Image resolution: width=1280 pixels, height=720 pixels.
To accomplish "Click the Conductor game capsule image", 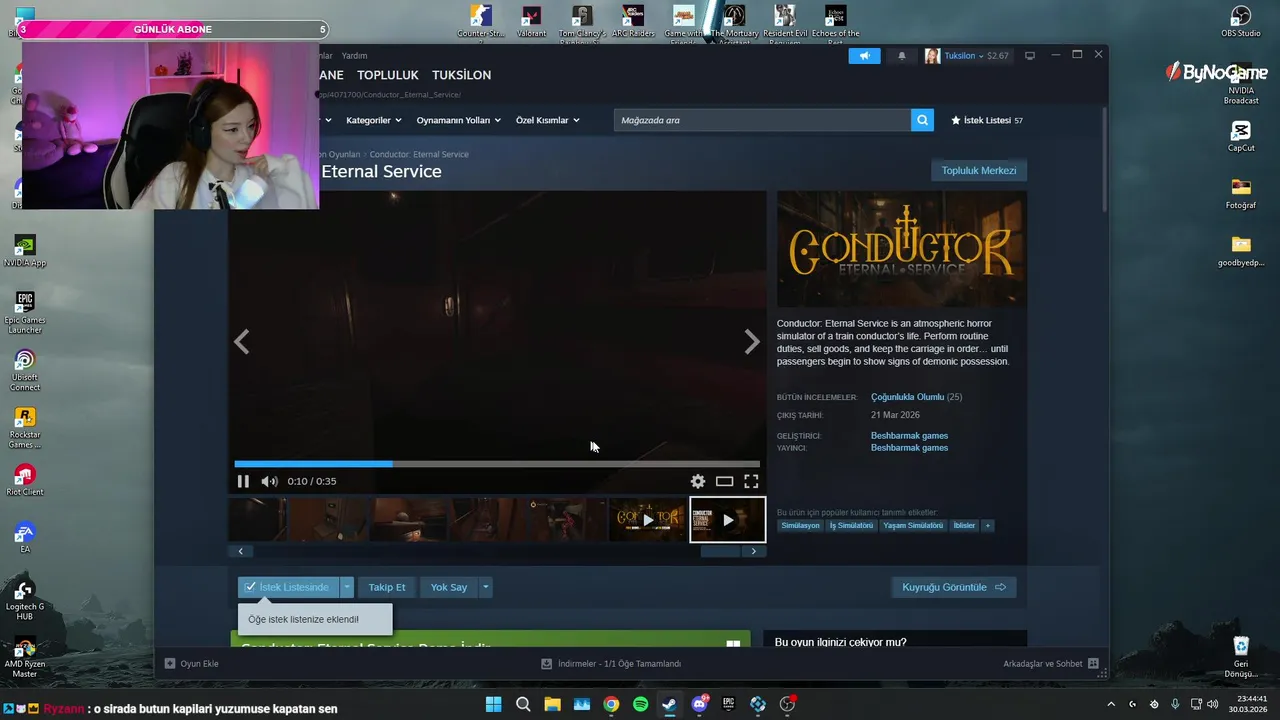I will pos(901,249).
